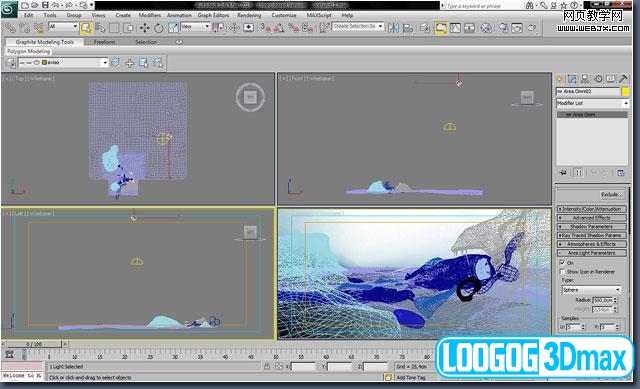
Task: Select the Select and Link tool
Action: pyautogui.click(x=10, y=28)
